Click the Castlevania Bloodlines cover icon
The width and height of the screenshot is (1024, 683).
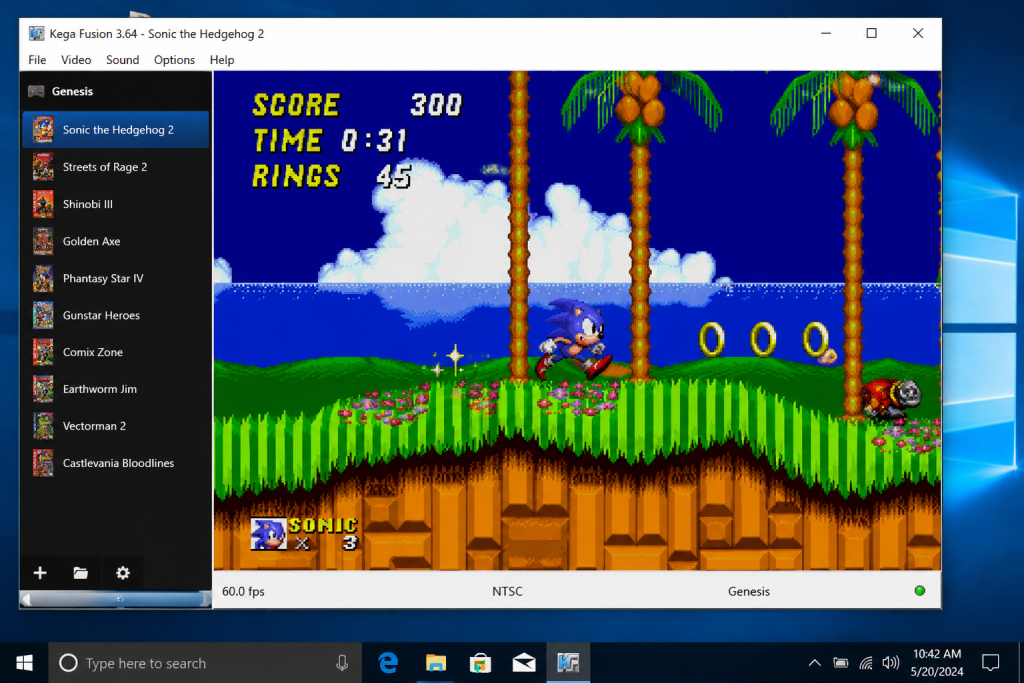click(43, 463)
